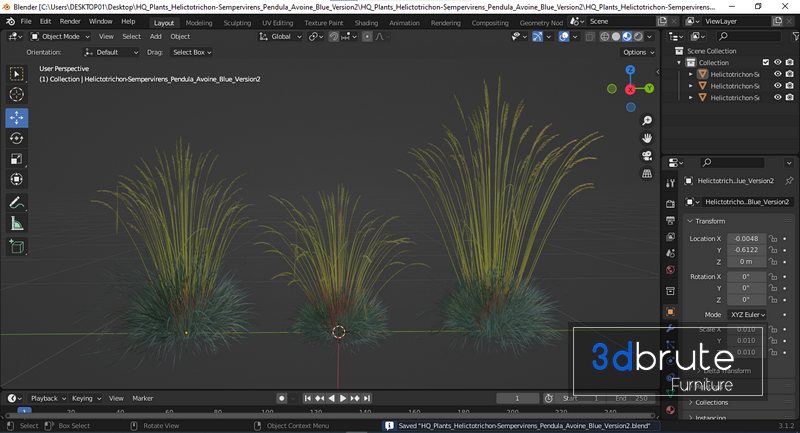
Task: Switch to rendered viewport shading
Action: coord(638,37)
